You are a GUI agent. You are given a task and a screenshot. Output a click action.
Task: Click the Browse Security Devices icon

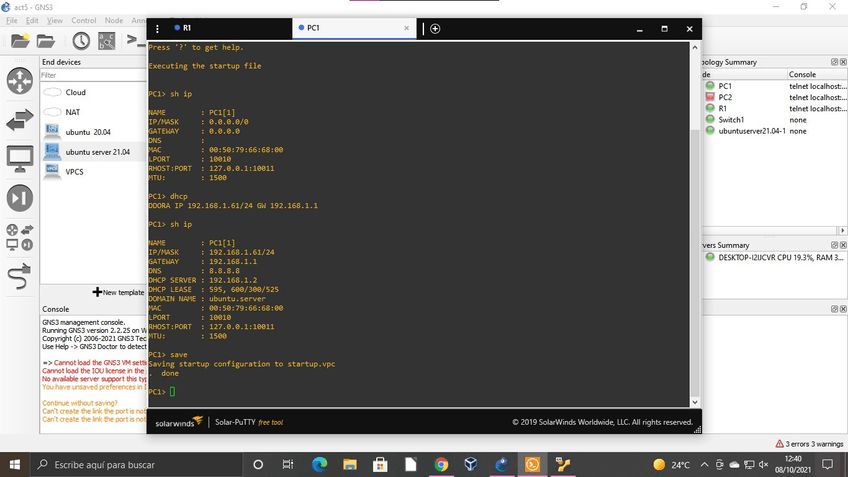20,198
